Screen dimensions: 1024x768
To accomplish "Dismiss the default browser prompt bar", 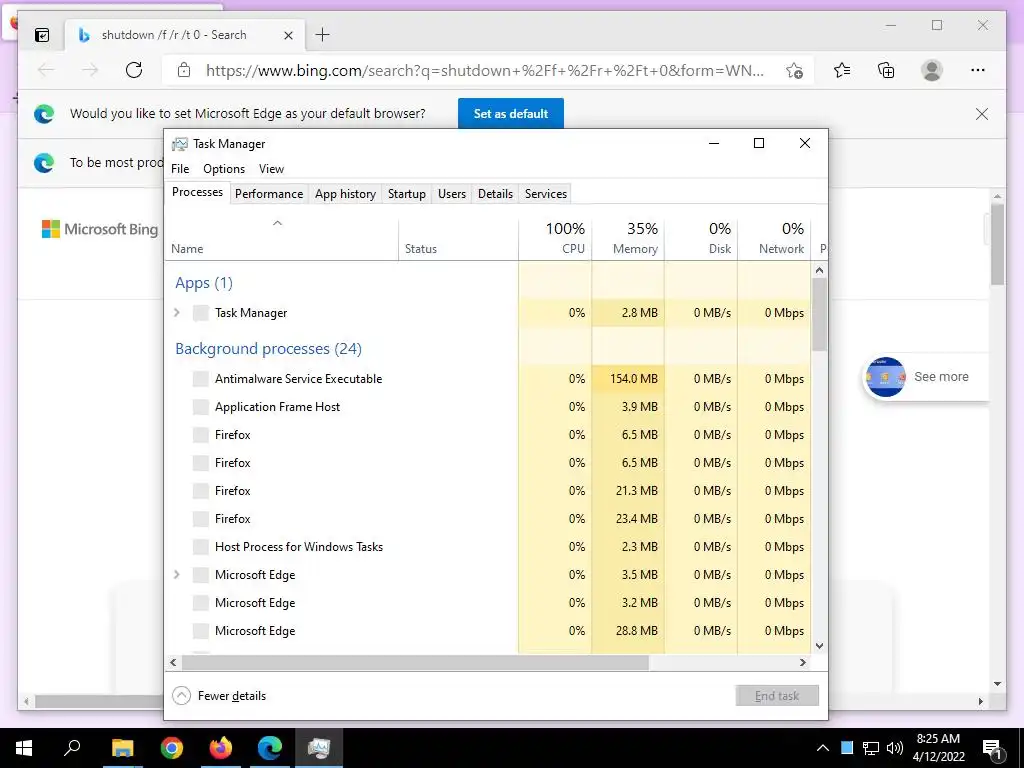I will point(982,114).
